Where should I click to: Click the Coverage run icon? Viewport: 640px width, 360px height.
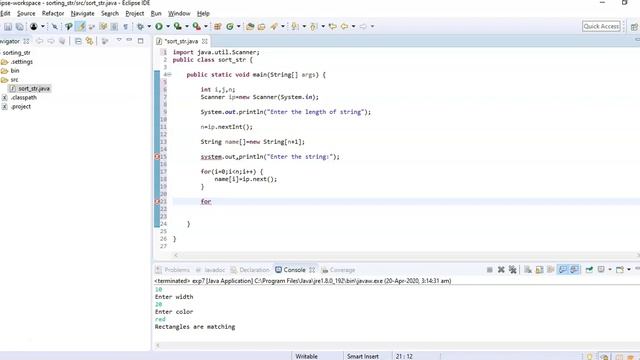point(178,27)
